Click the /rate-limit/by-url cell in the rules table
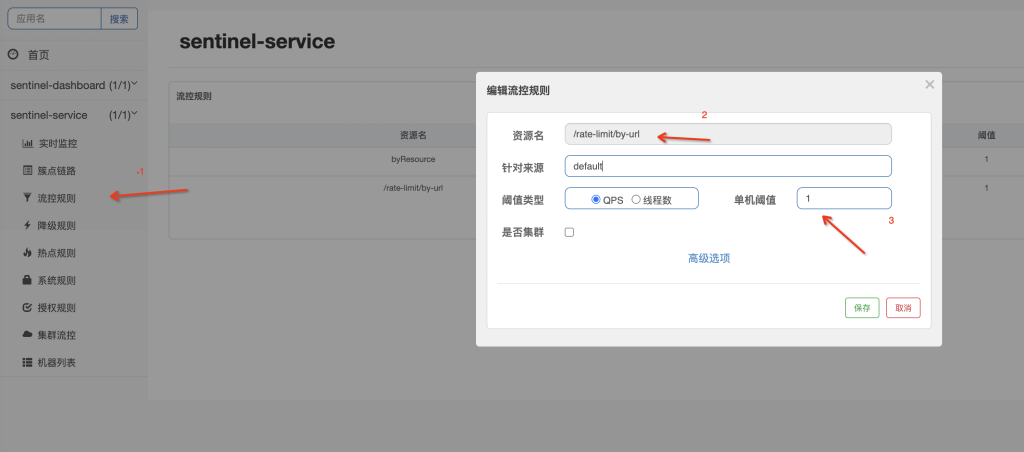Screen dimensions: 1024x452 413,188
